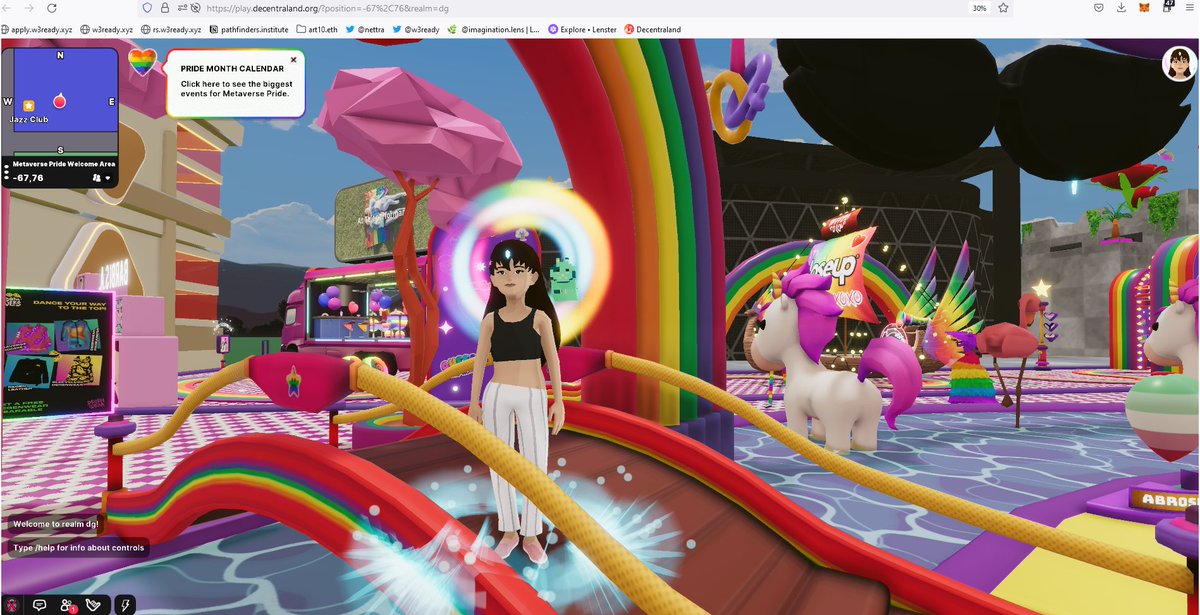
Task: Click the Jazz Club star marker on minimap
Action: click(x=29, y=105)
